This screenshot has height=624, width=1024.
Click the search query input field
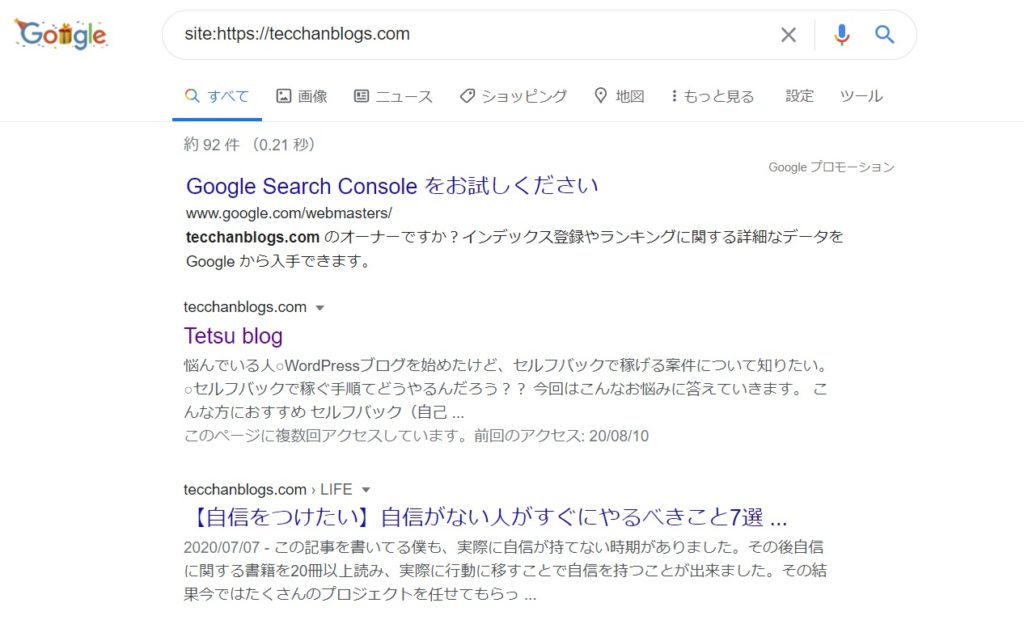point(470,34)
